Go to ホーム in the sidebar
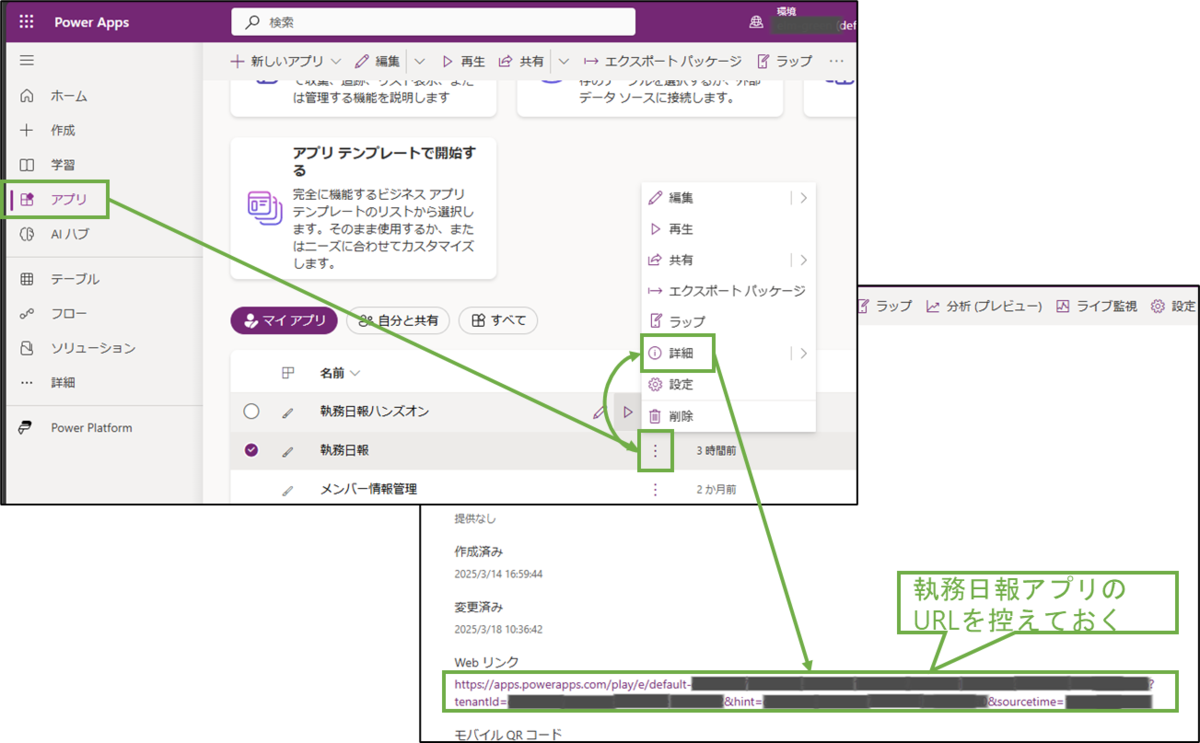This screenshot has height=743, width=1200. point(69,96)
